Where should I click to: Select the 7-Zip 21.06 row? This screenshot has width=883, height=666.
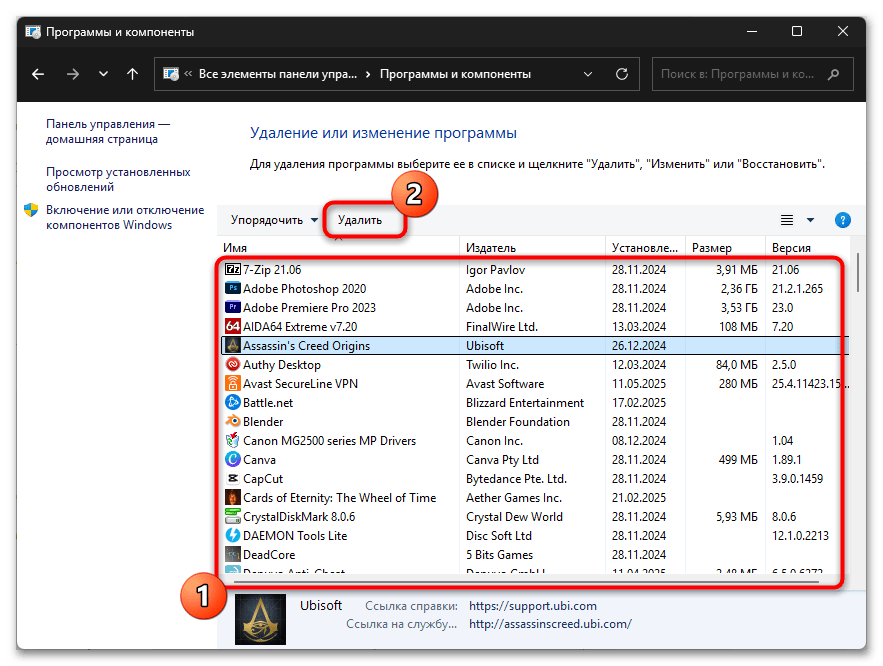coord(535,270)
